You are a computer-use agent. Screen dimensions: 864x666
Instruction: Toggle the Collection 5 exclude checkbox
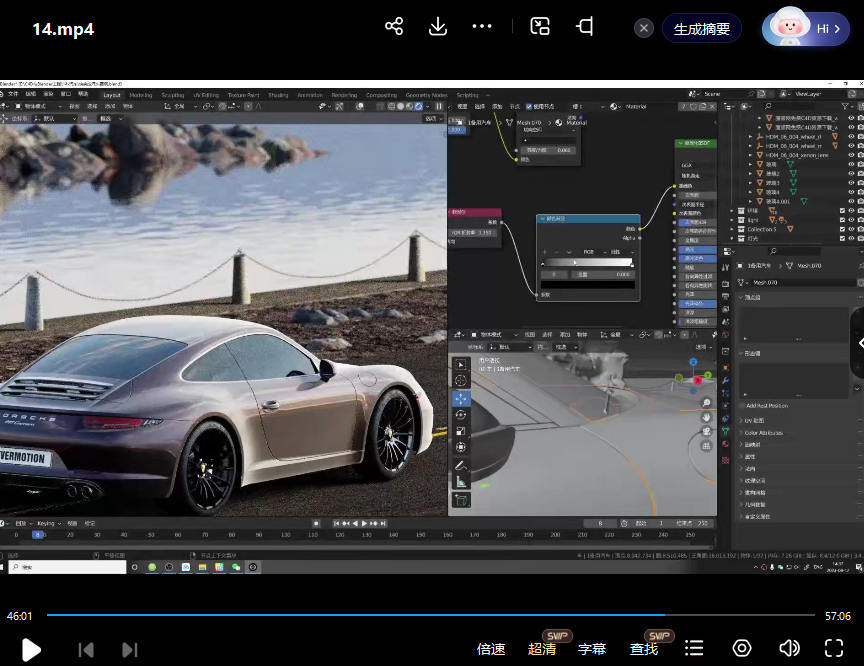841,229
